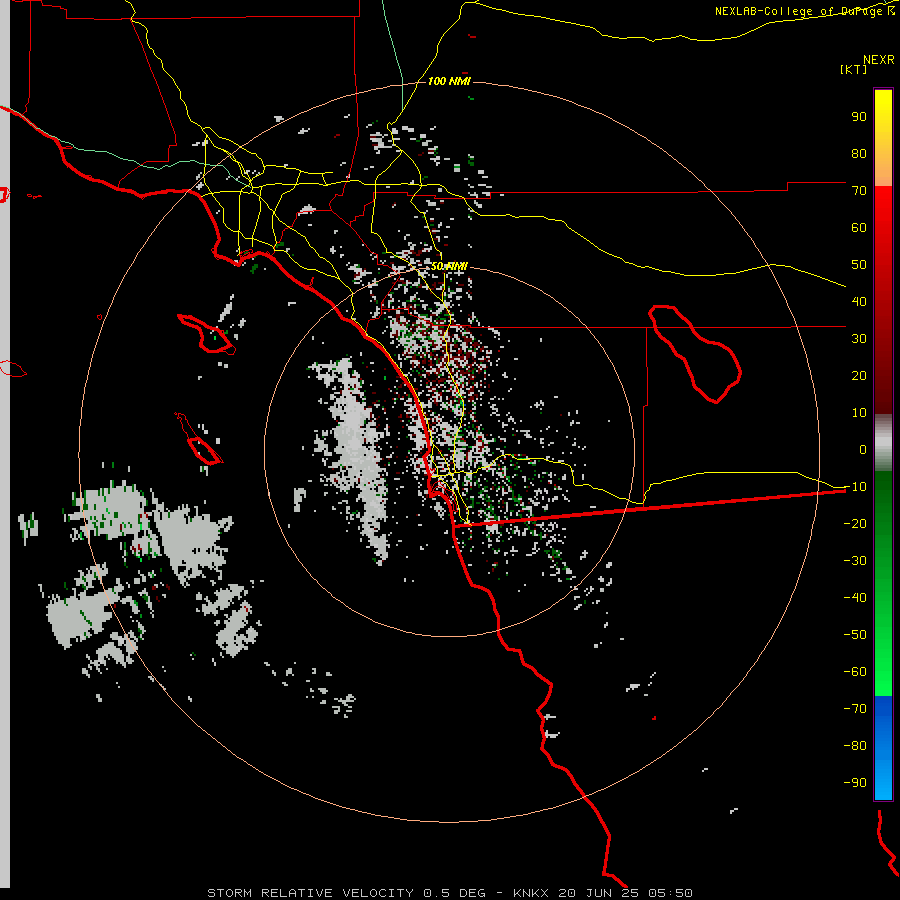Click the 60 value on velocity scale
Viewport: 900px width, 900px height.
pyautogui.click(x=859, y=228)
